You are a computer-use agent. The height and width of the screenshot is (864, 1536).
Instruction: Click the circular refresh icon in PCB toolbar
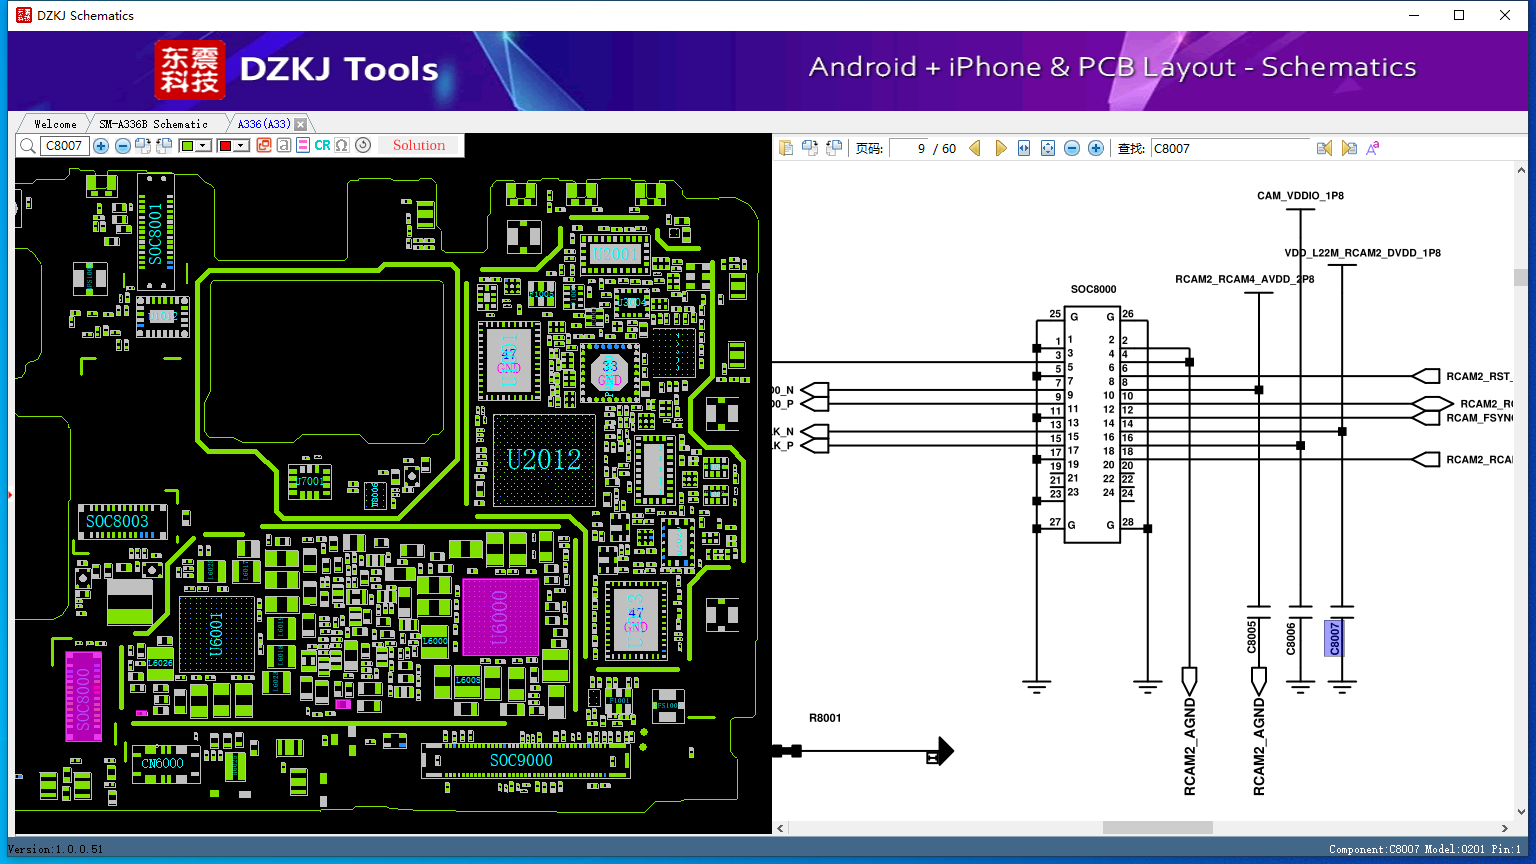coord(363,146)
